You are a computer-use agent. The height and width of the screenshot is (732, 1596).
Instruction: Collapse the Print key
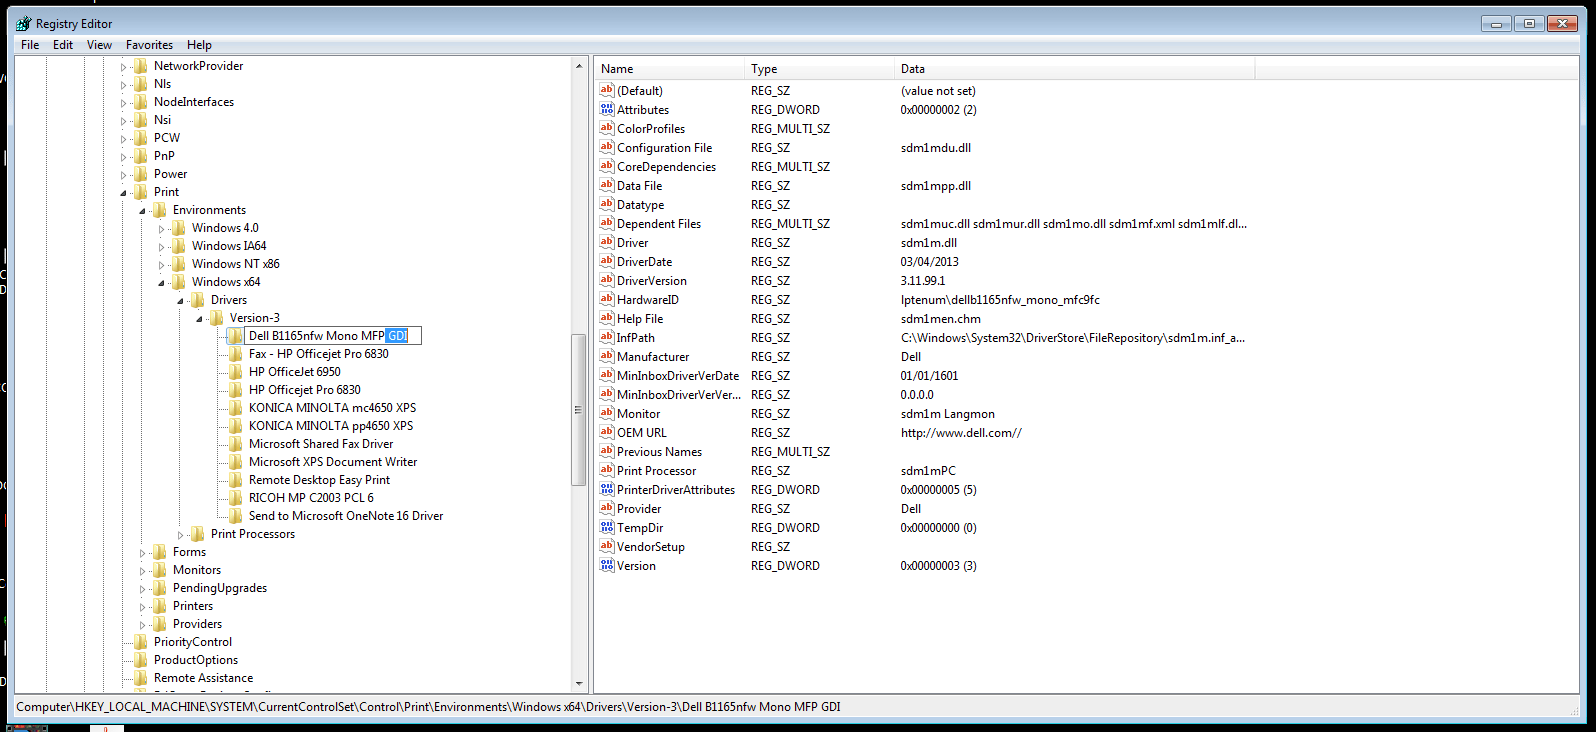point(124,193)
